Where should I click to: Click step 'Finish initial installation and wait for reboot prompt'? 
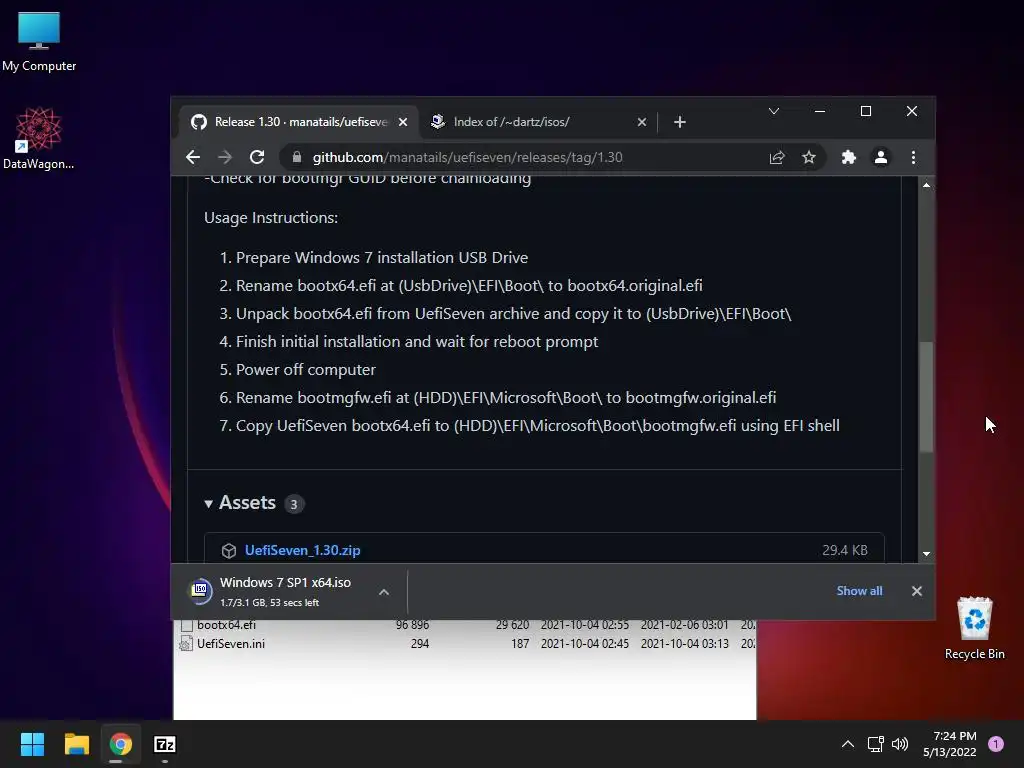pos(417,342)
